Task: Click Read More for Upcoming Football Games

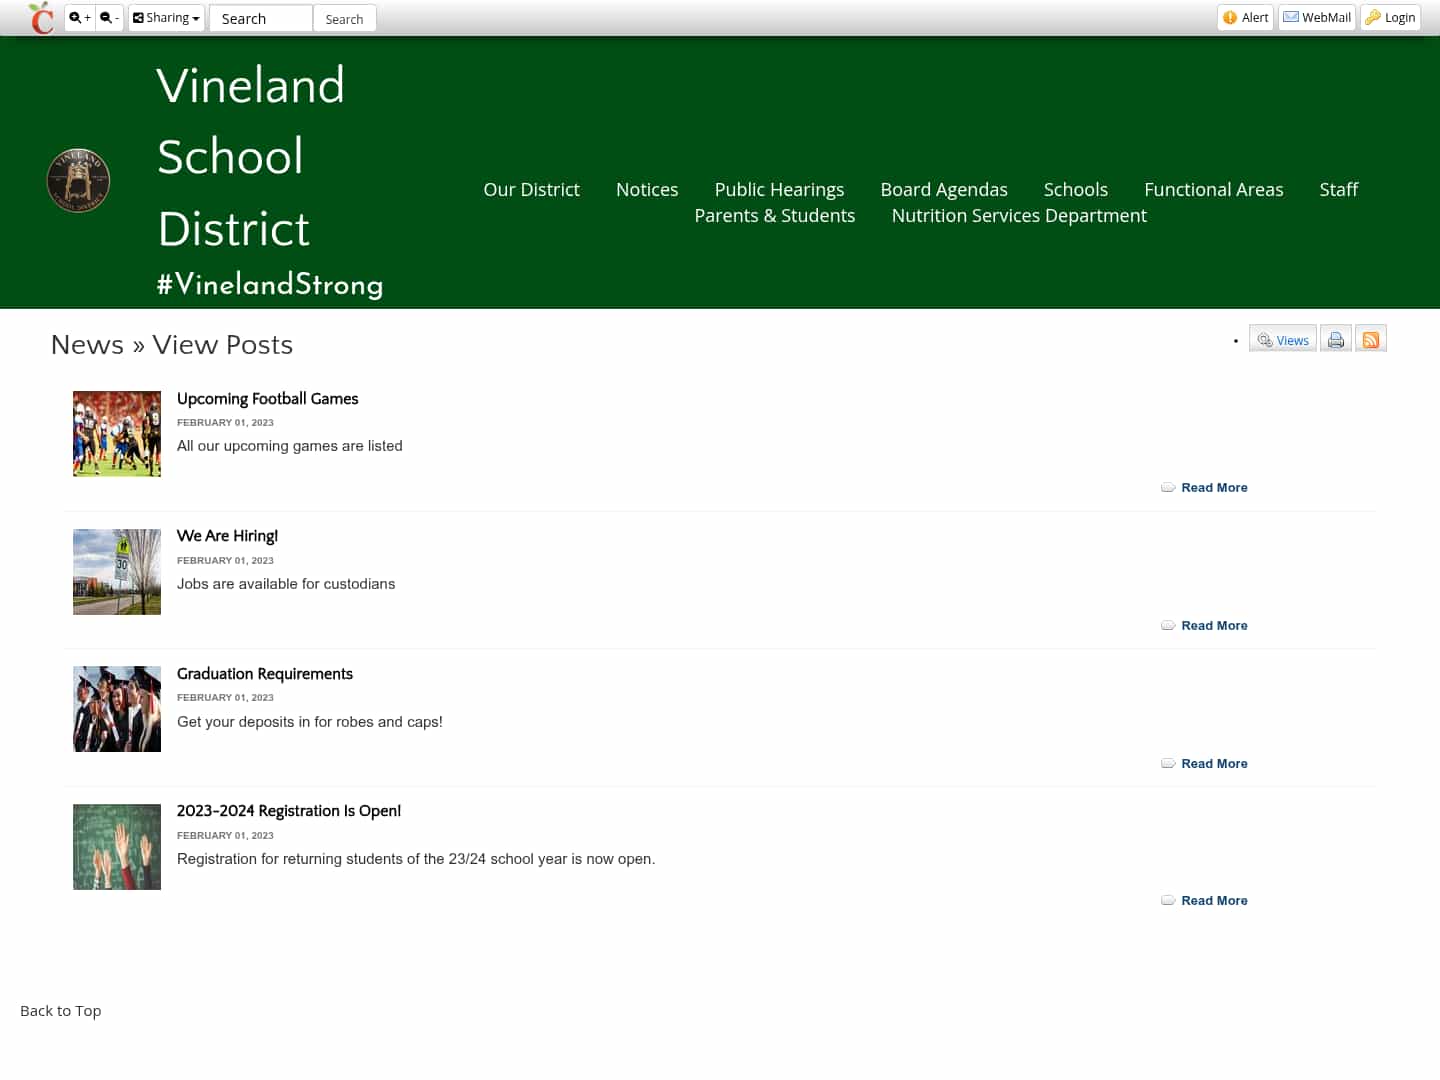Action: click(x=1214, y=487)
